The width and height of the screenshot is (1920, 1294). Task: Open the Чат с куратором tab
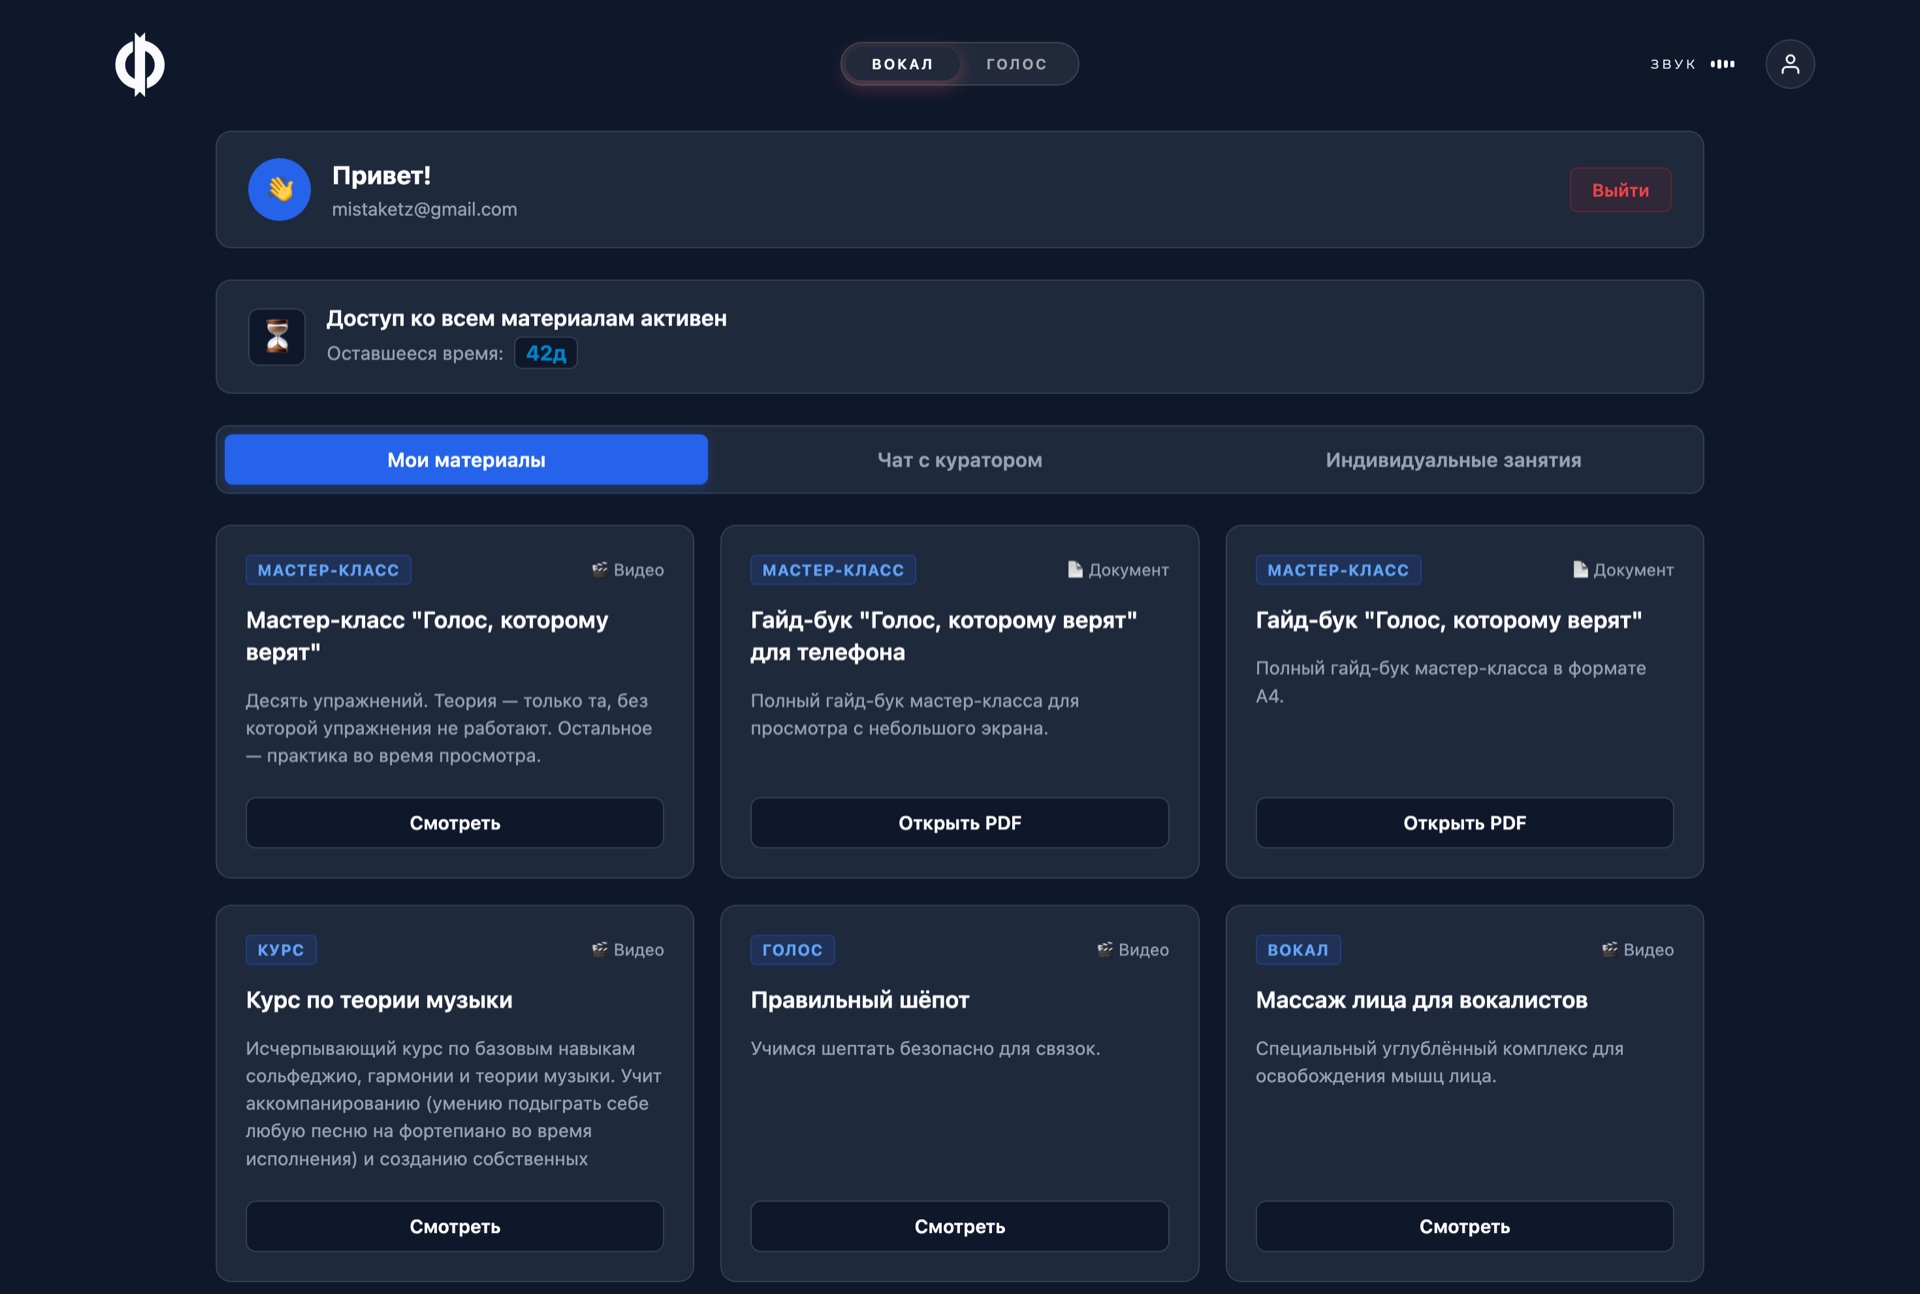click(960, 460)
